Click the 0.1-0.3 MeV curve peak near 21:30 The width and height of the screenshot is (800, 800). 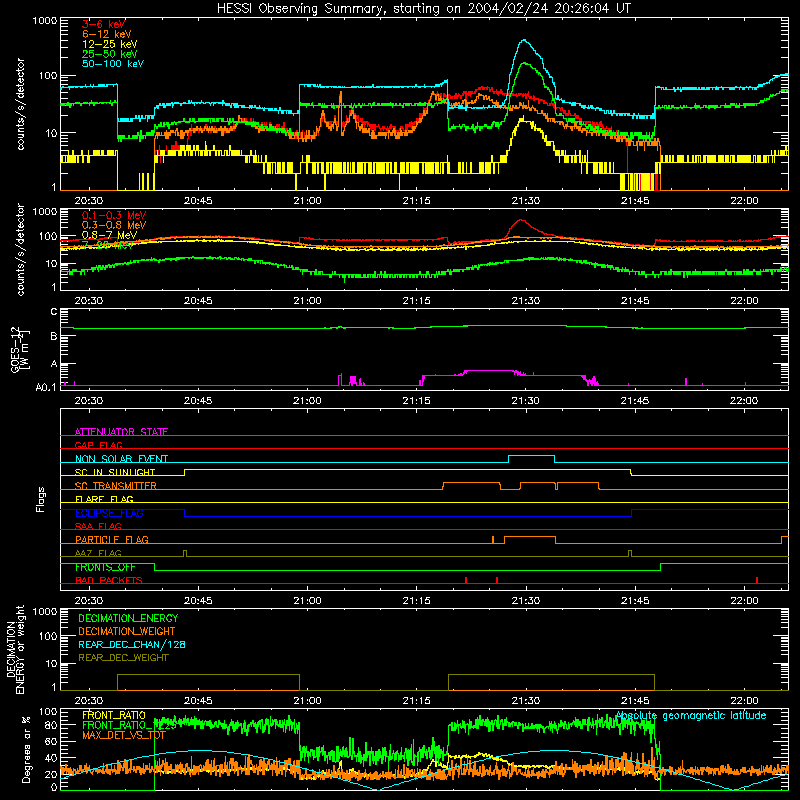coord(520,220)
